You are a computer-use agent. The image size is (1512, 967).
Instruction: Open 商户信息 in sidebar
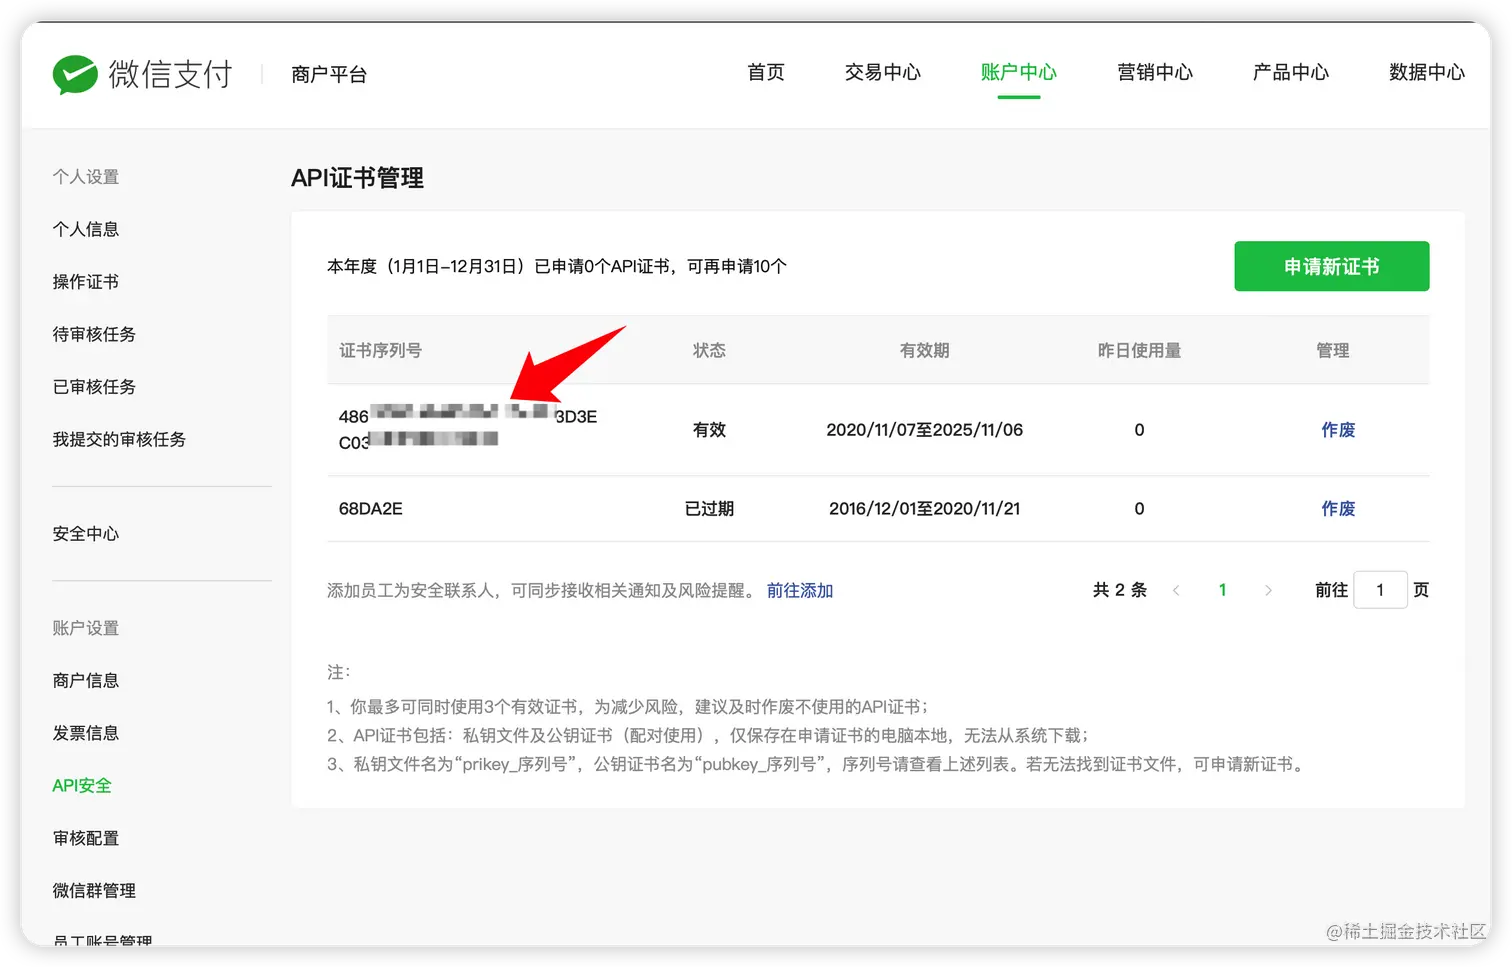pyautogui.click(x=86, y=681)
